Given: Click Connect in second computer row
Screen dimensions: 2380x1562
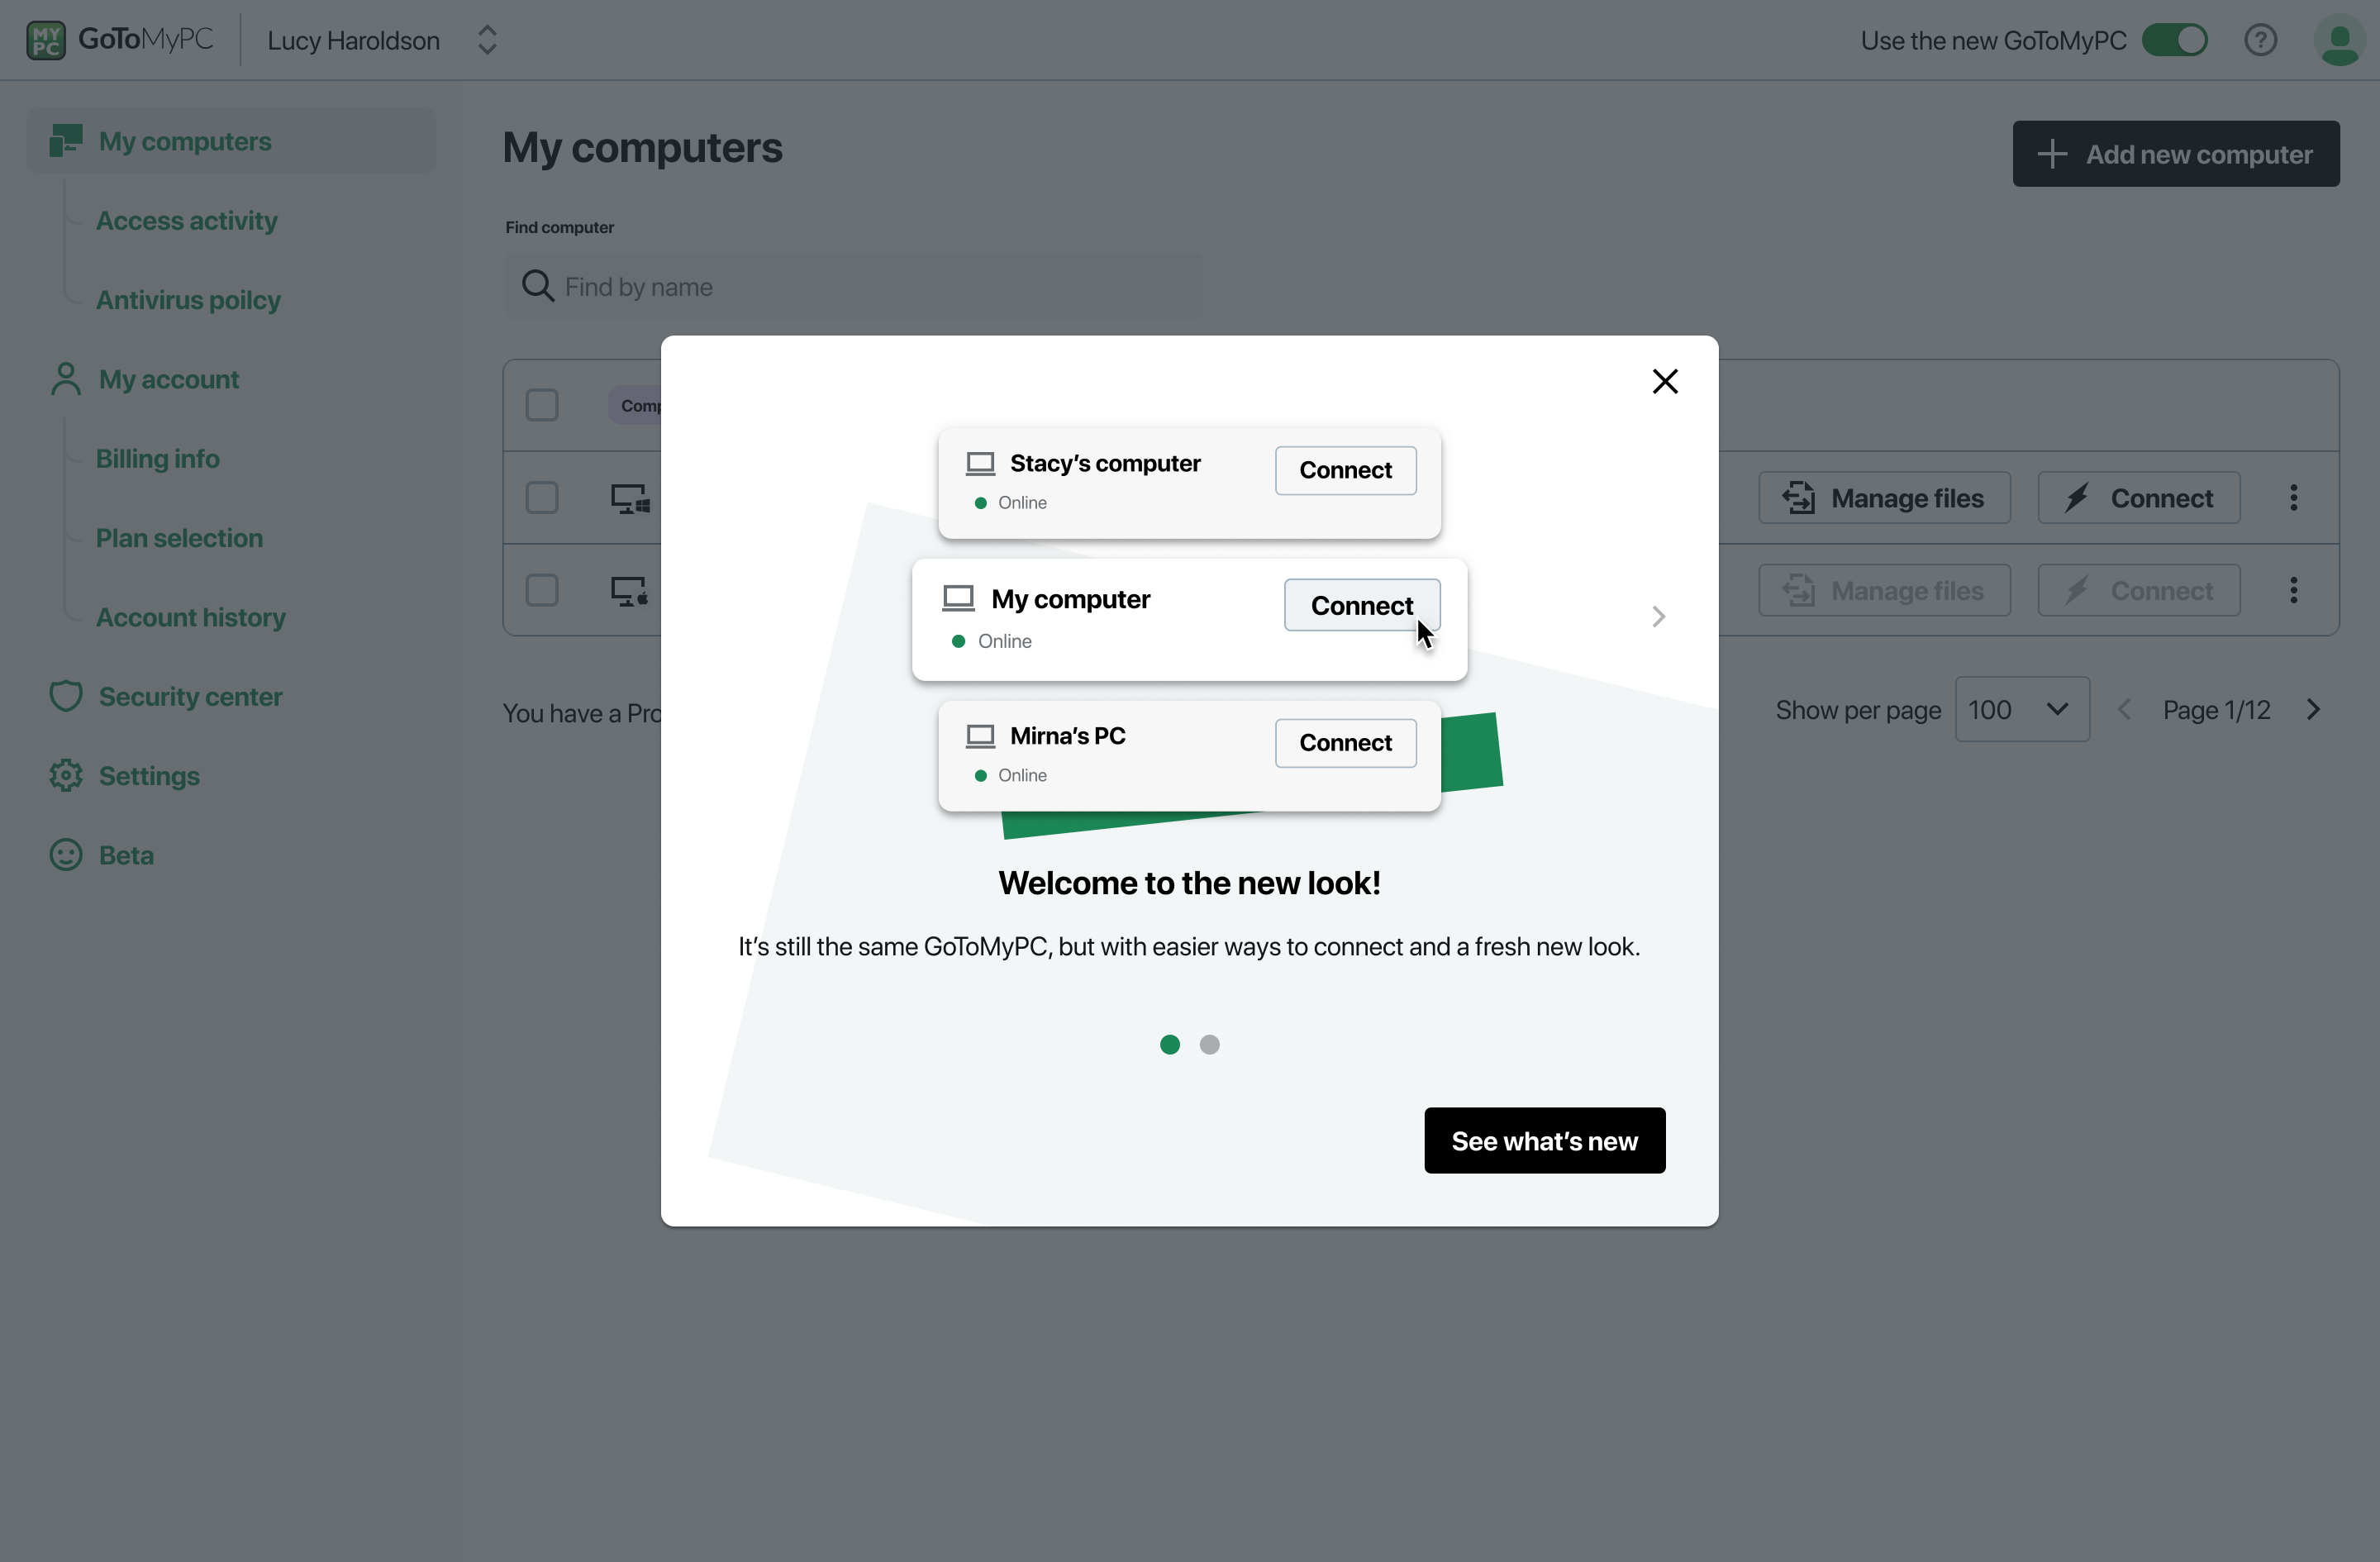Looking at the screenshot, I should (x=2139, y=590).
